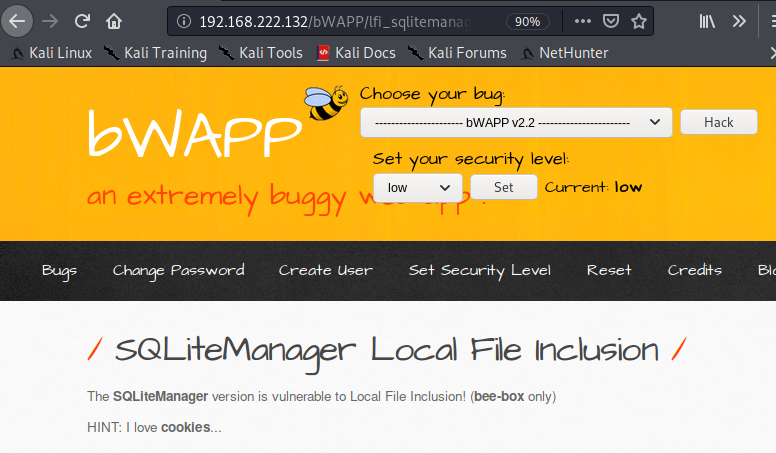Open the security level dropdown
The image size is (776, 453).
pyautogui.click(x=418, y=188)
